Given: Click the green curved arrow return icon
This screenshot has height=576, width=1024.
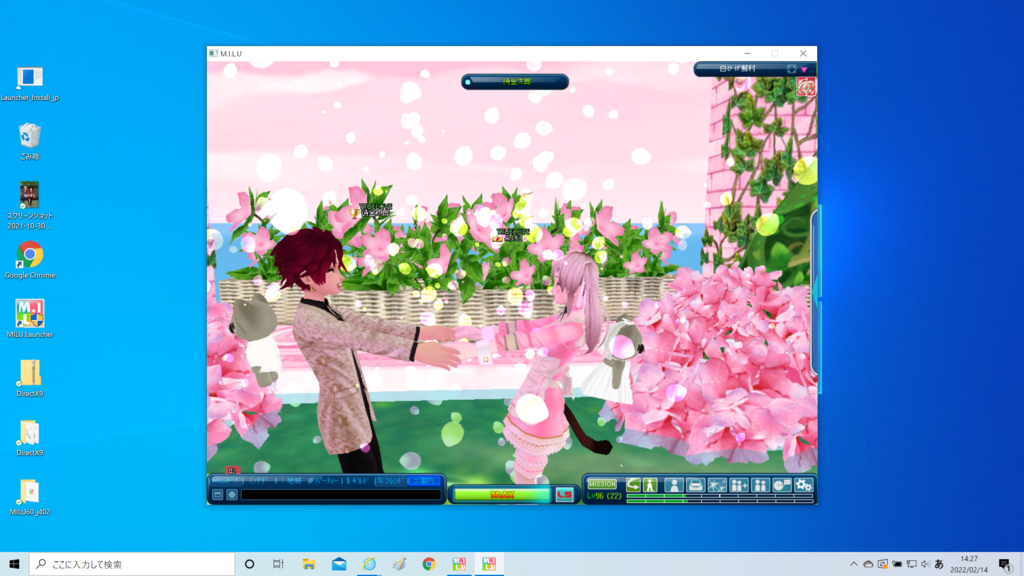Looking at the screenshot, I should click(x=633, y=485).
